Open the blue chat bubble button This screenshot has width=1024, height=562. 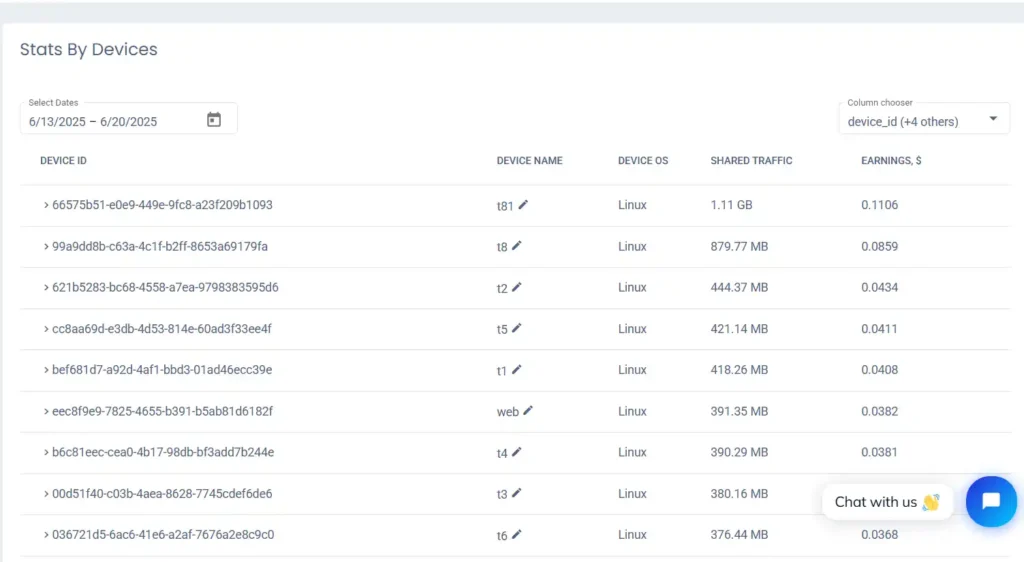point(991,501)
